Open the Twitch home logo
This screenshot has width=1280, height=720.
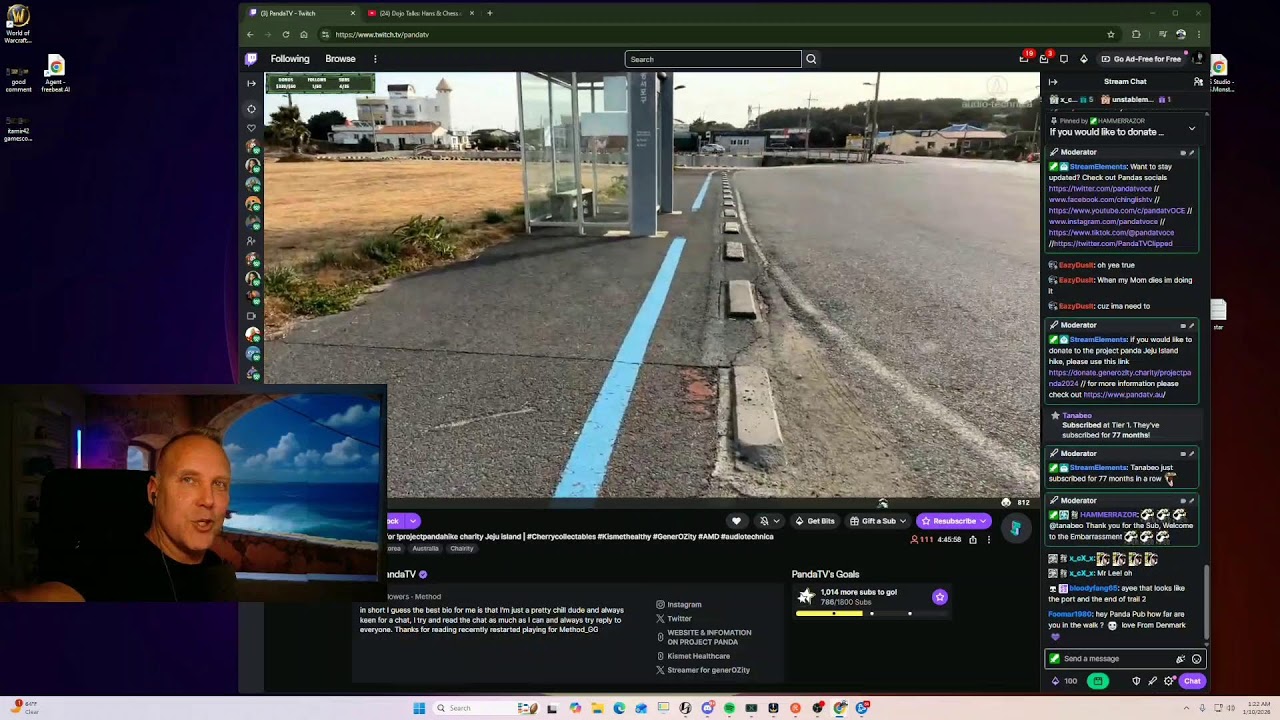click(x=251, y=59)
